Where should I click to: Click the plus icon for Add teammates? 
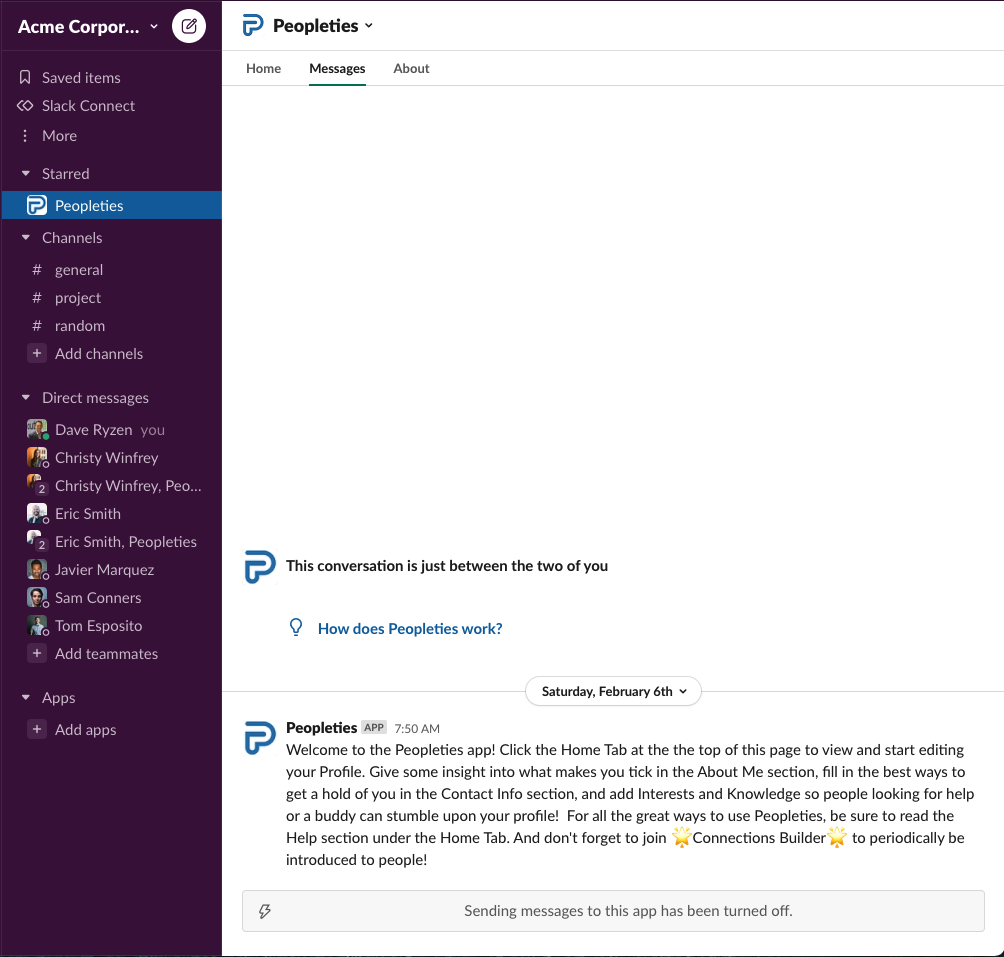point(37,654)
